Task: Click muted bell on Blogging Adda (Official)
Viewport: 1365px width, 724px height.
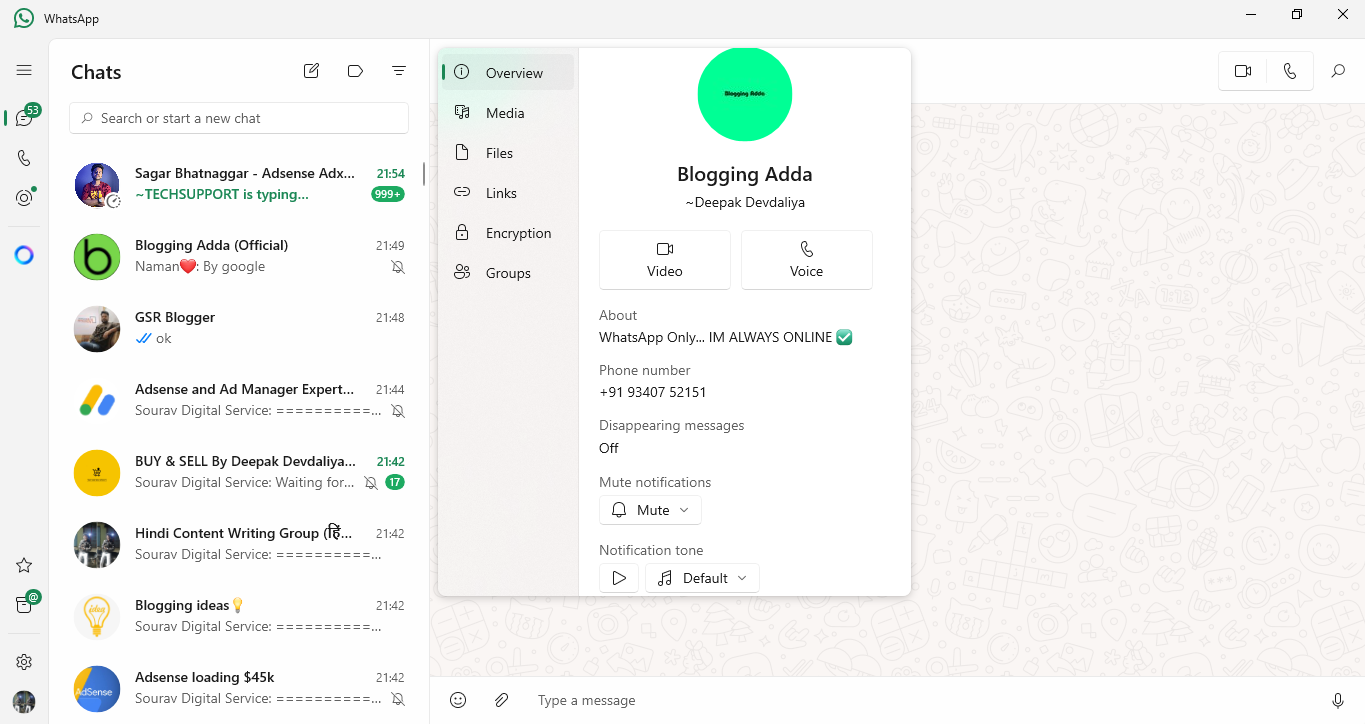Action: (x=398, y=267)
